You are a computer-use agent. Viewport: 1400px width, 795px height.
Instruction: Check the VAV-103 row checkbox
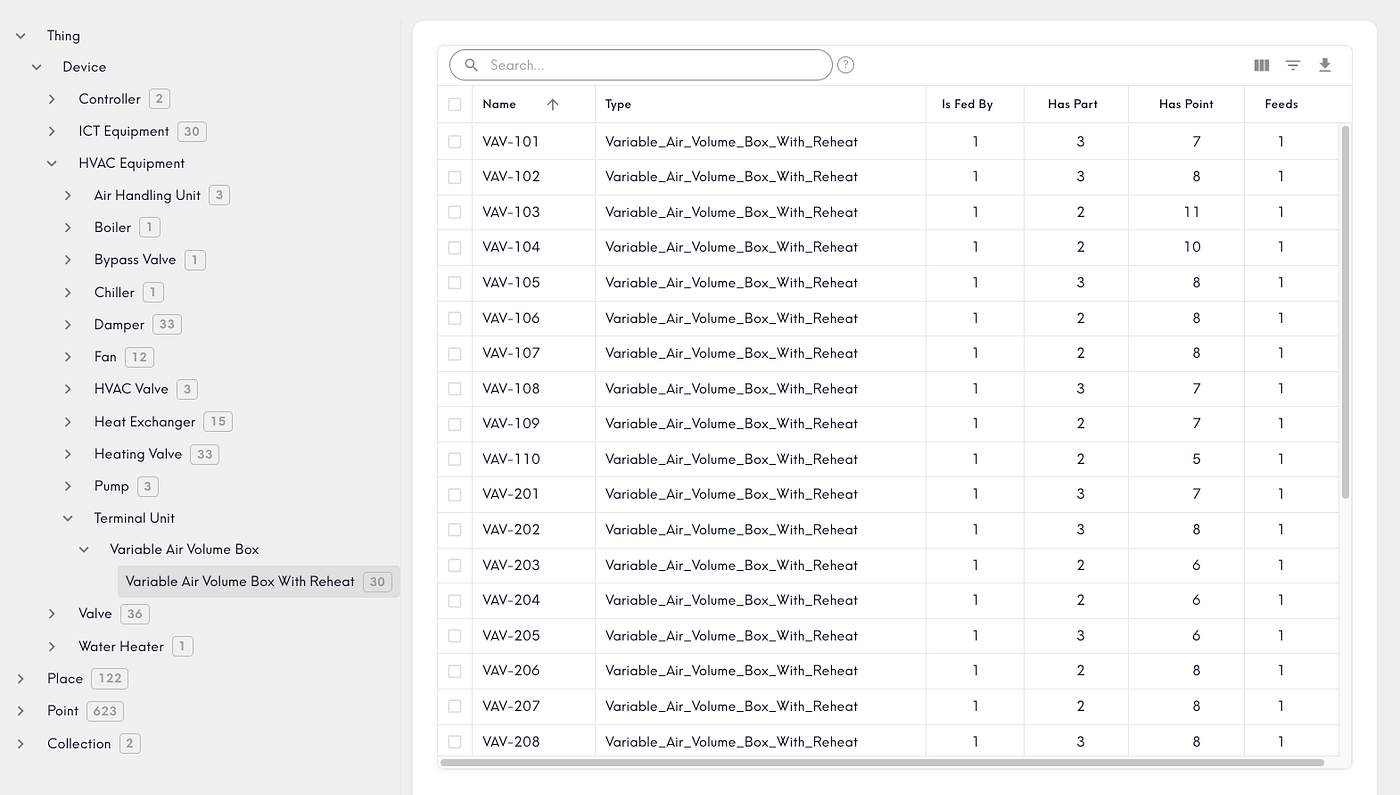pyautogui.click(x=455, y=212)
